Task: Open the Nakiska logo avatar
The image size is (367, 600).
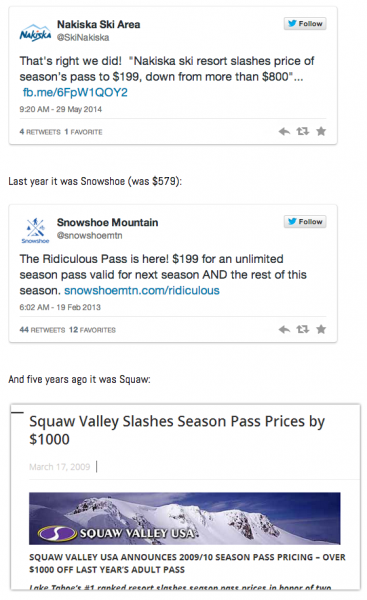Action: tap(35, 33)
